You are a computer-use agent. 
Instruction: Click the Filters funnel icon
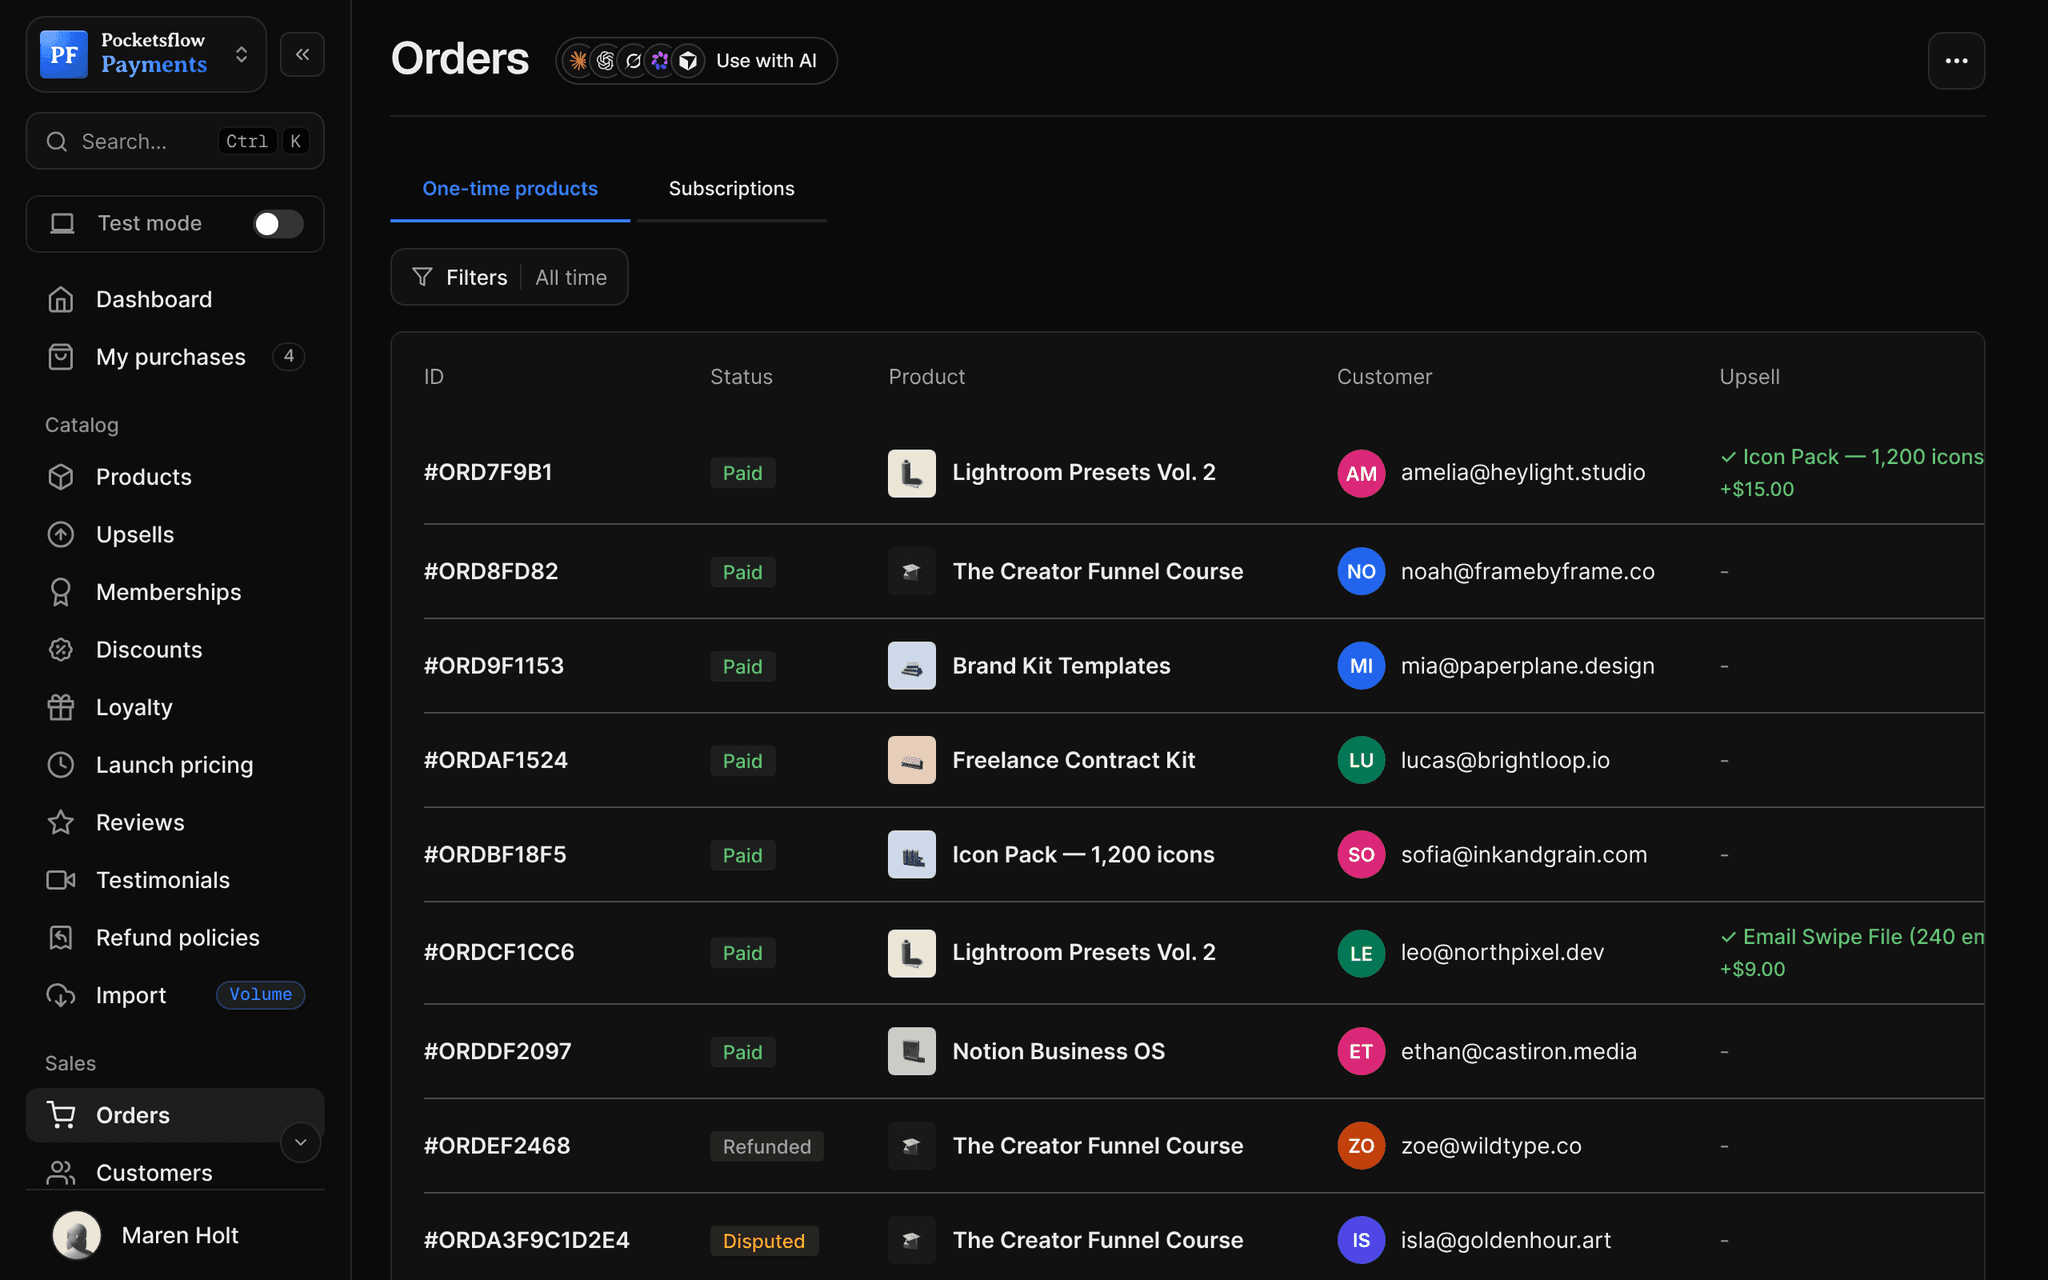point(423,277)
